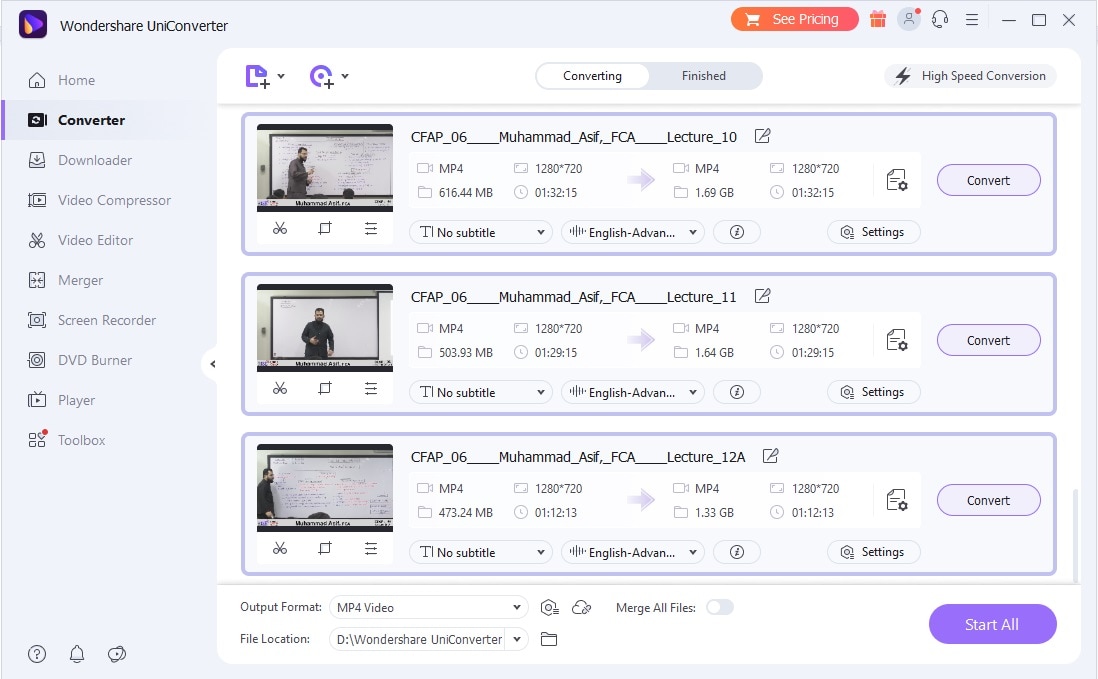This screenshot has height=679, width=1098.
Task: Convert the Lecture_11 video
Action: pos(988,340)
